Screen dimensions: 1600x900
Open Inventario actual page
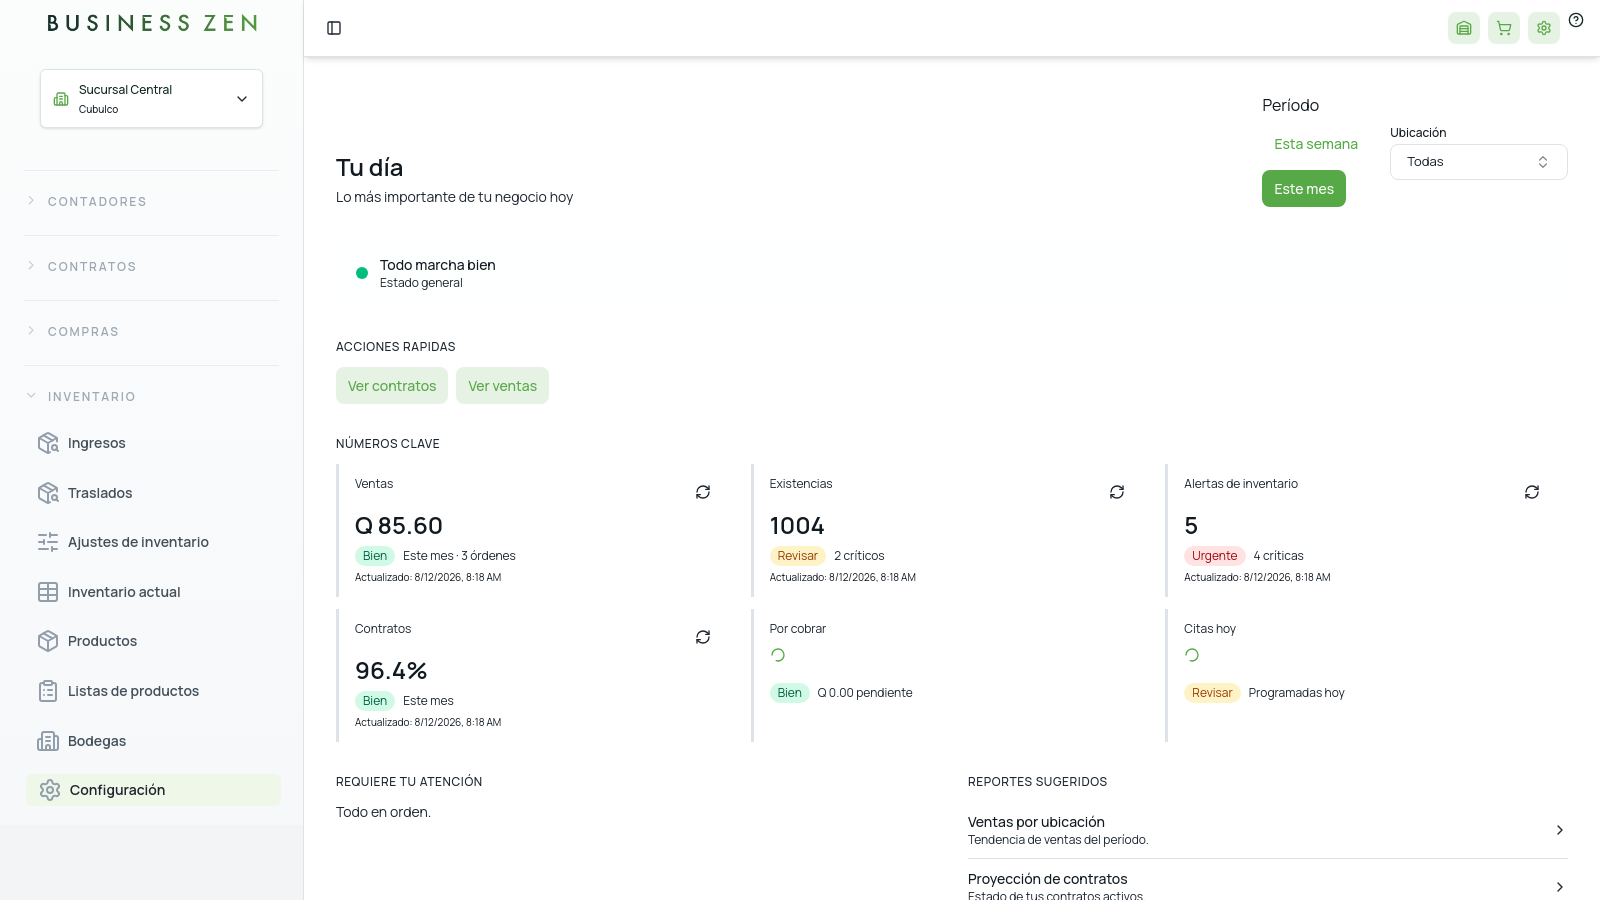click(153, 592)
